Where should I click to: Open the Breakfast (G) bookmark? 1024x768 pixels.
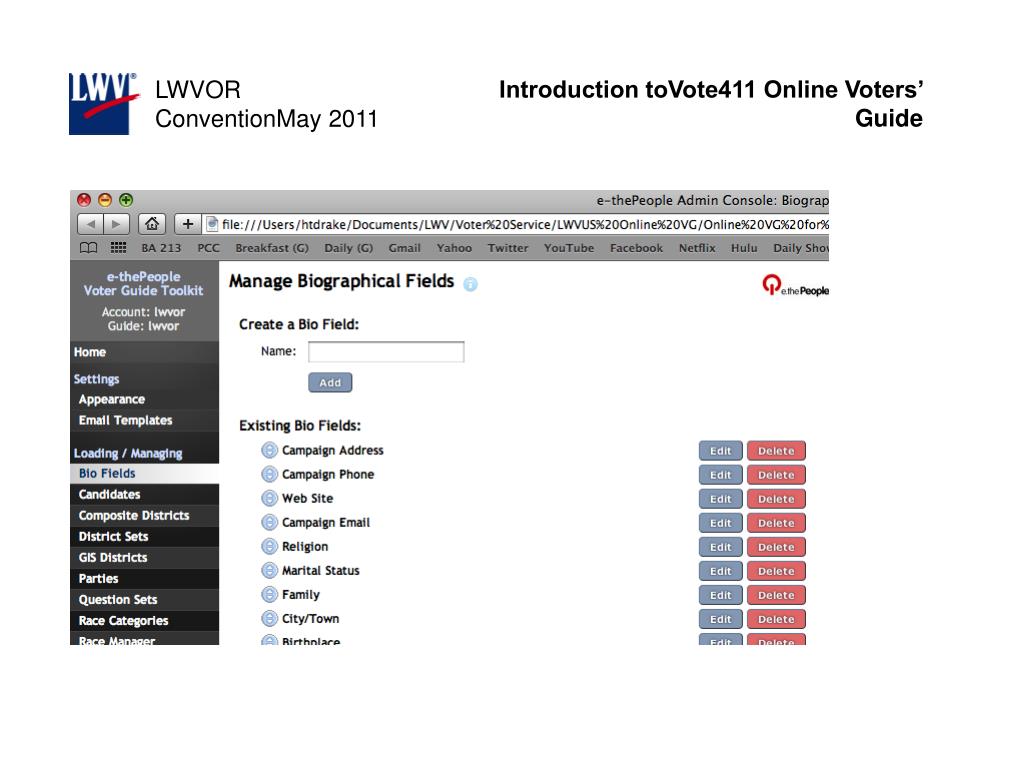(272, 248)
